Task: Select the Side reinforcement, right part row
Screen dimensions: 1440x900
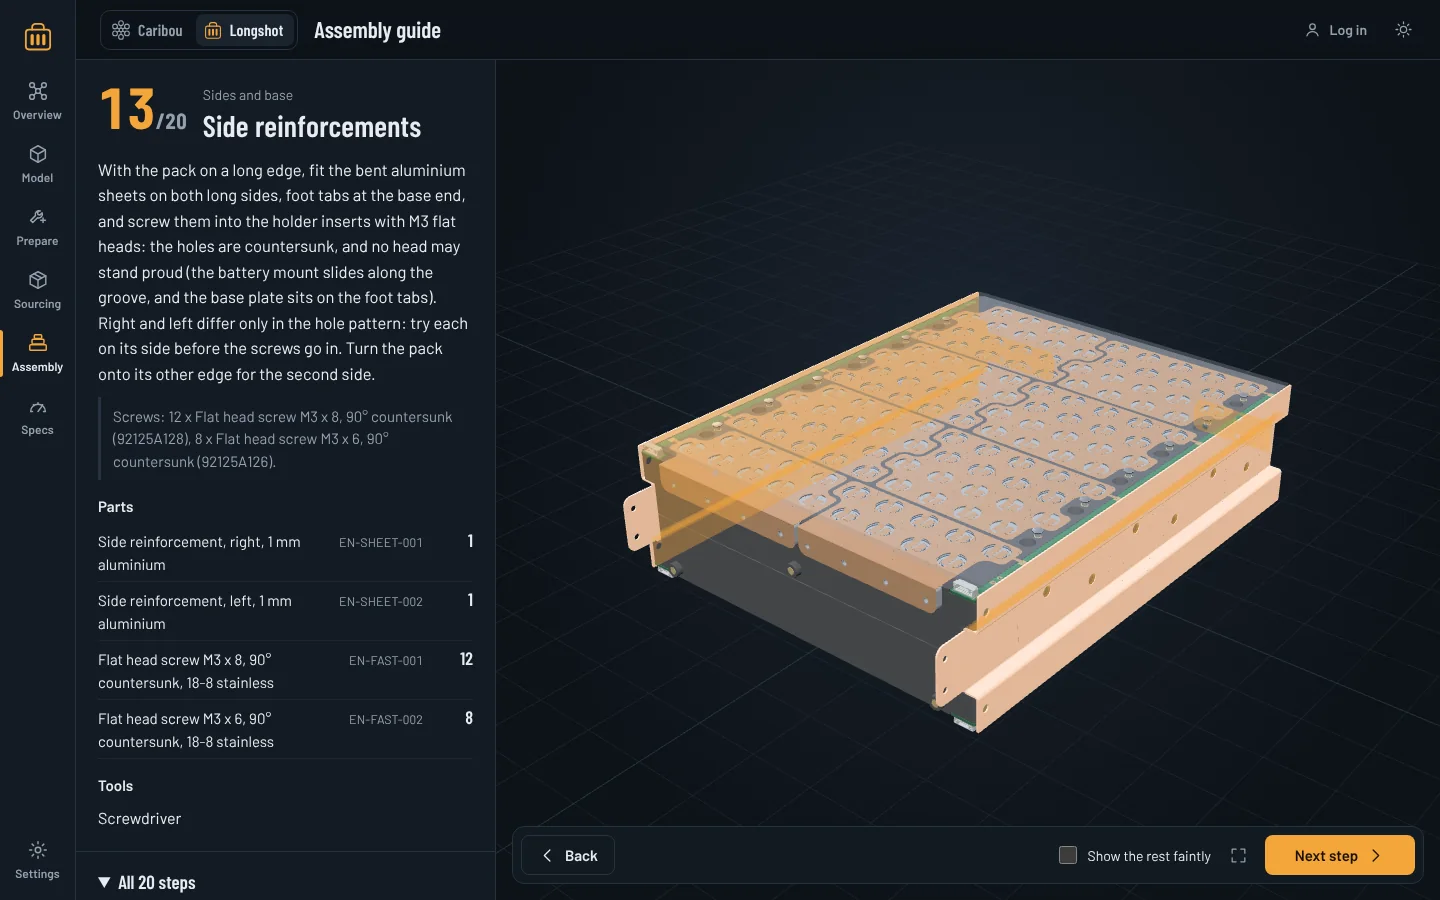Action: pyautogui.click(x=286, y=553)
